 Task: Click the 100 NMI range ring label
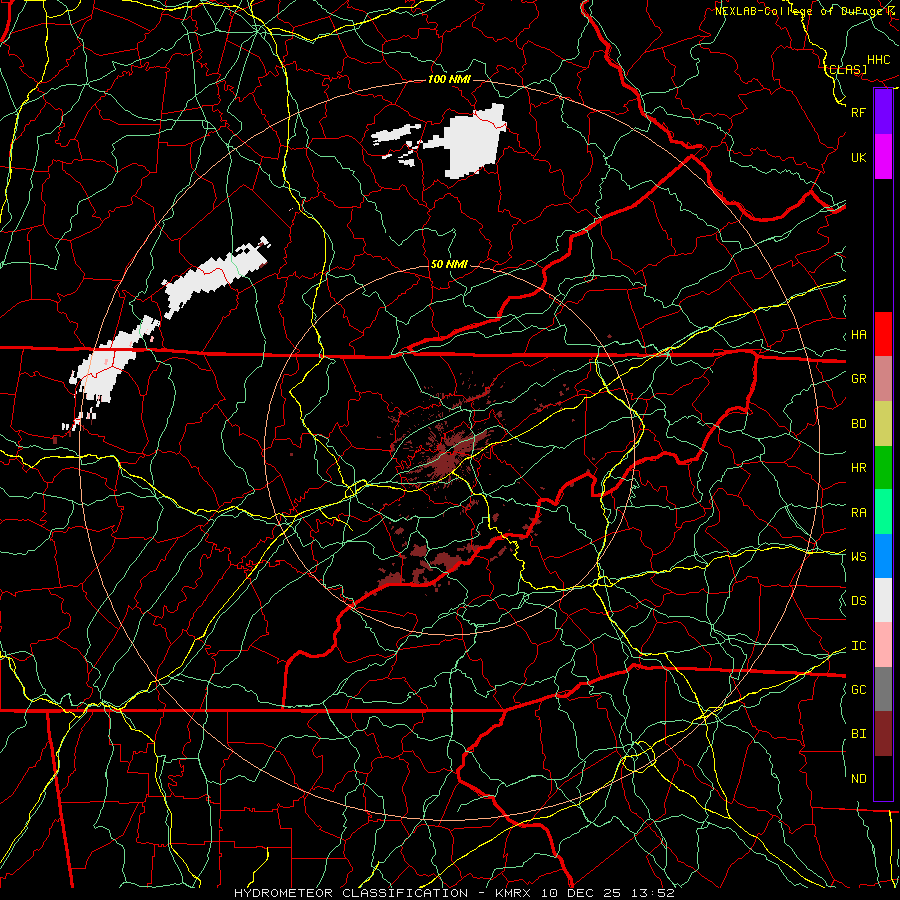[x=449, y=79]
